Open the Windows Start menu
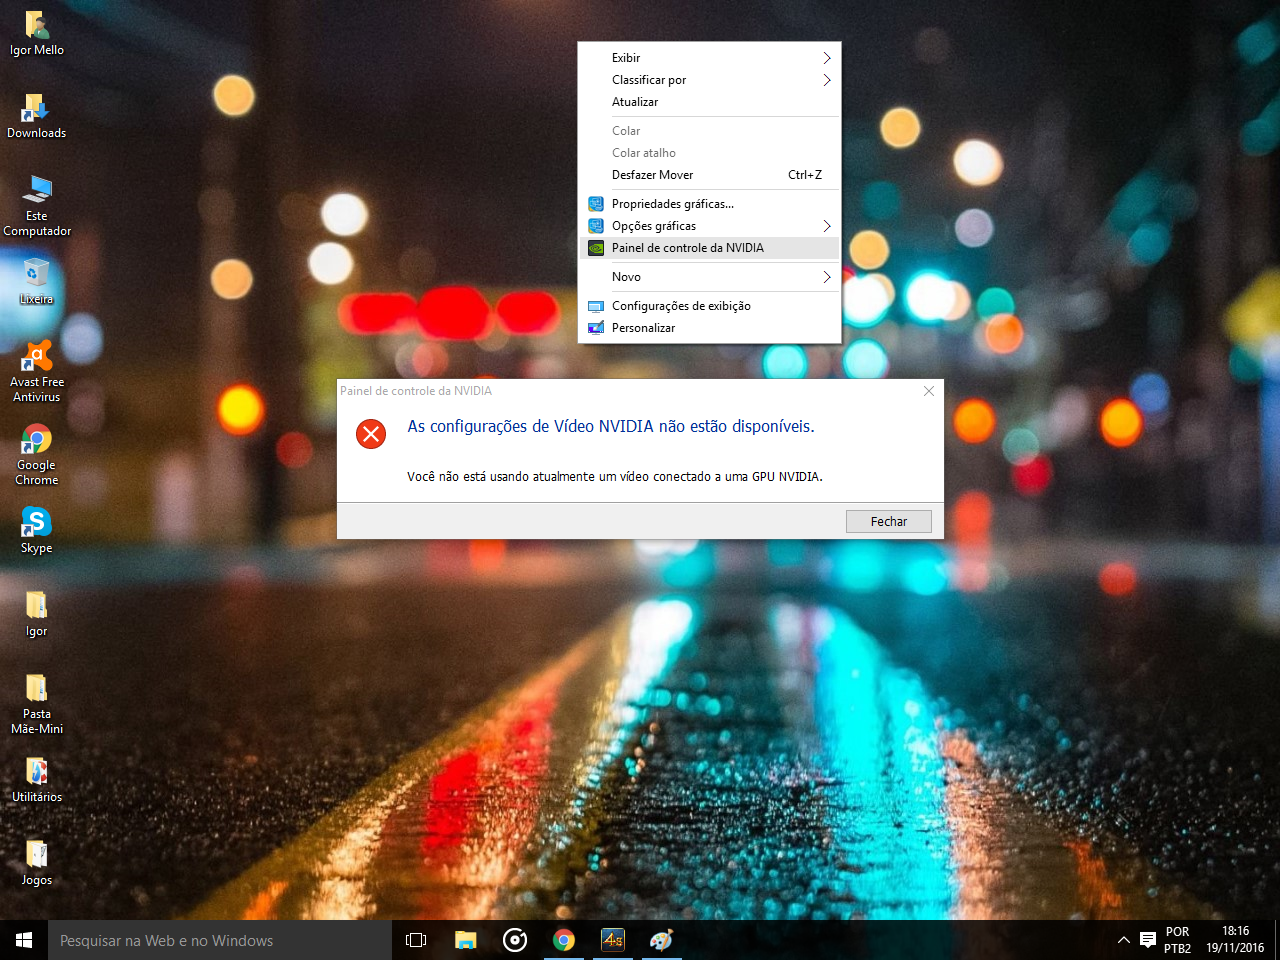The width and height of the screenshot is (1280, 960). [24, 940]
